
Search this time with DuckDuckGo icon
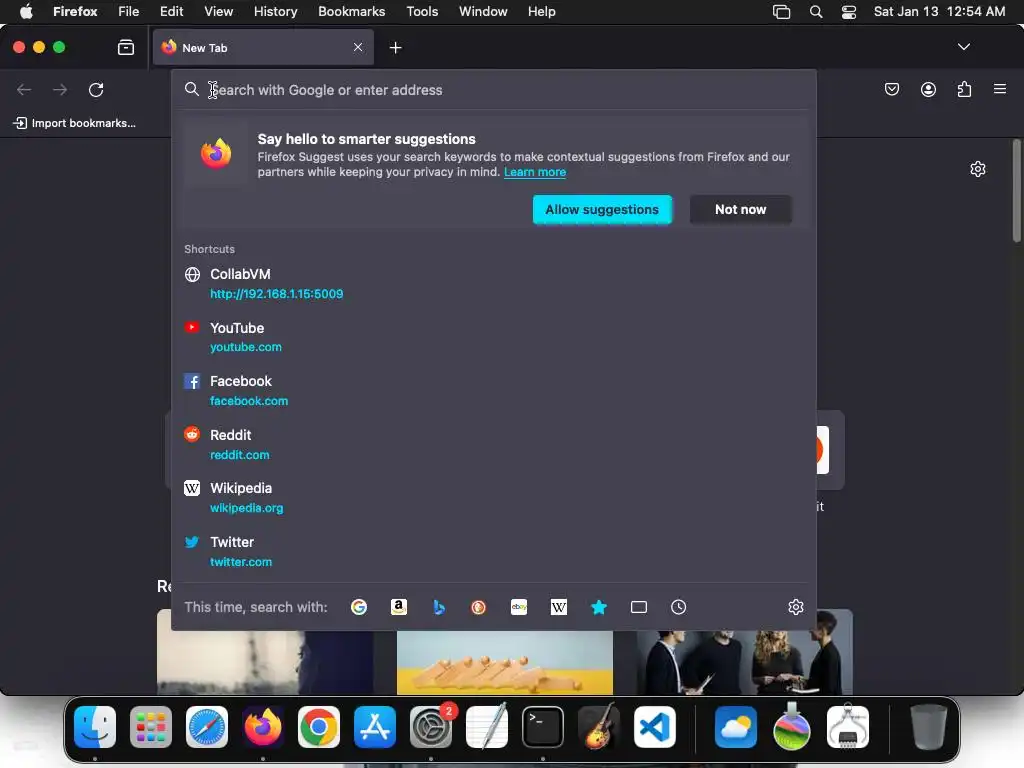click(x=479, y=607)
